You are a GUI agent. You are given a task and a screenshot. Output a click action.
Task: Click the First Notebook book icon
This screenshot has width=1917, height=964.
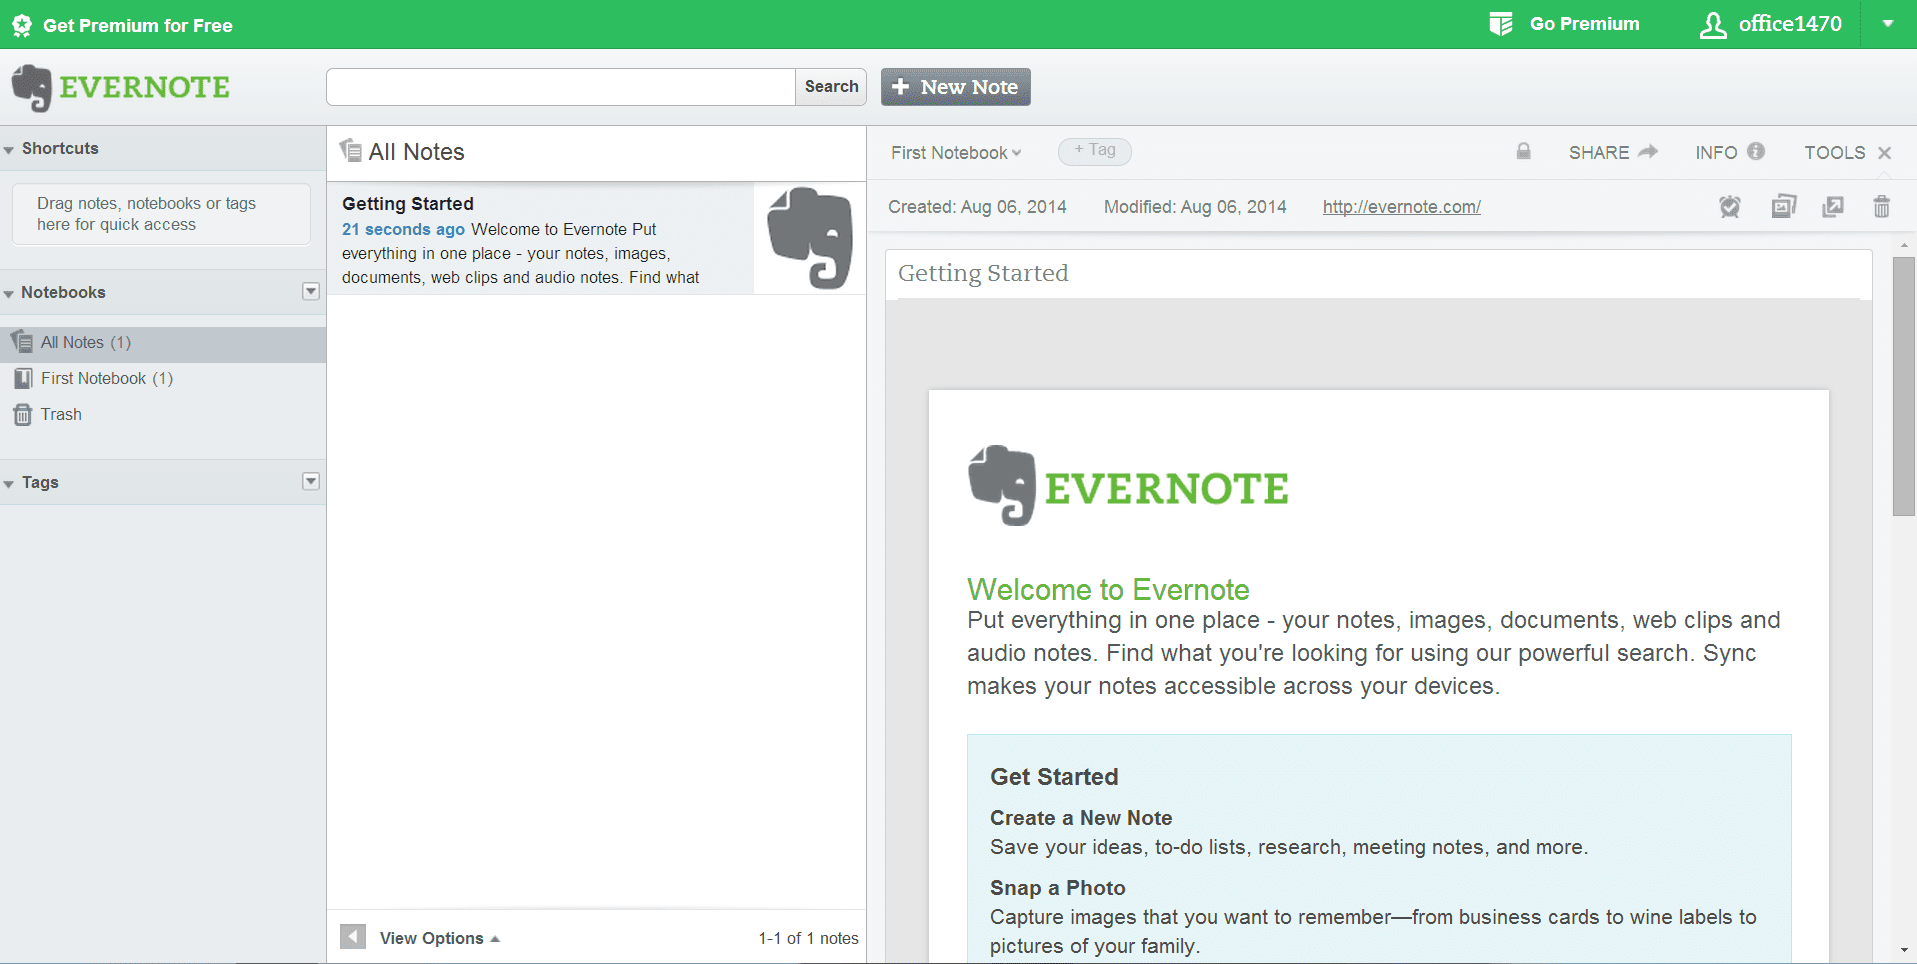(x=22, y=379)
